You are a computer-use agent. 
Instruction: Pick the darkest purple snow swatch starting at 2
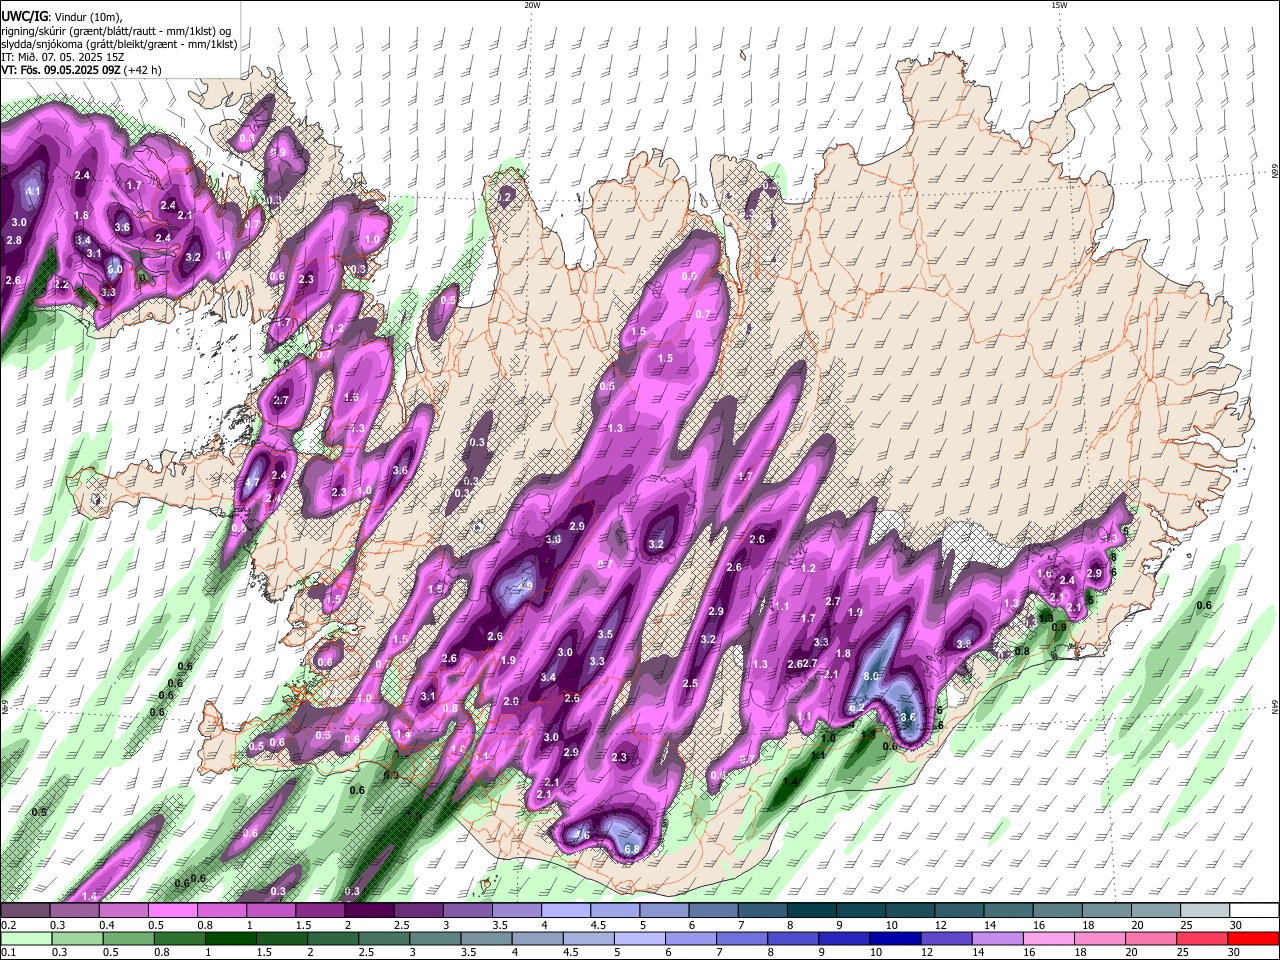369,911
